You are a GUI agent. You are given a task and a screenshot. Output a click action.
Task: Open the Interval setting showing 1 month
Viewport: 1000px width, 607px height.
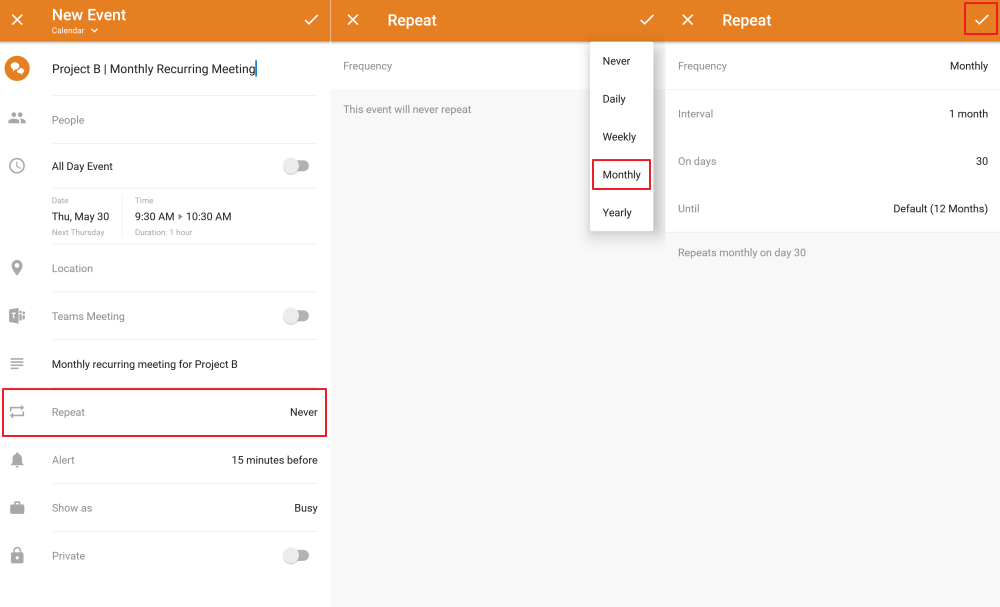830,113
